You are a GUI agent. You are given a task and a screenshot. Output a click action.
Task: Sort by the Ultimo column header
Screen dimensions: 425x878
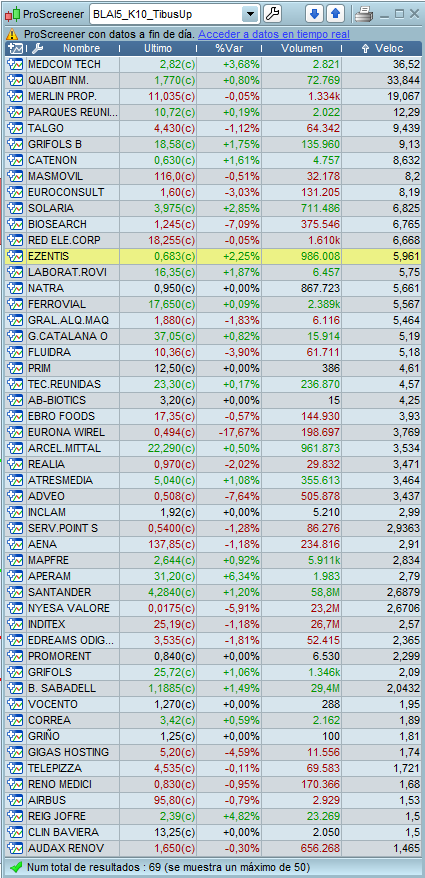158,49
